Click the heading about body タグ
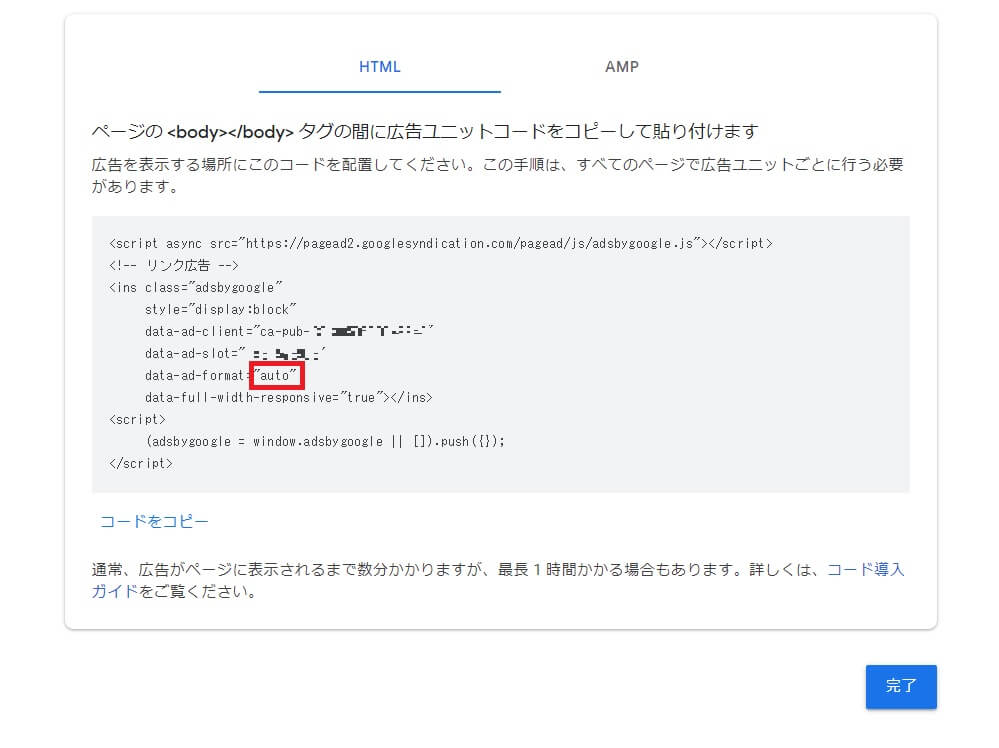999x748 pixels. pos(425,132)
